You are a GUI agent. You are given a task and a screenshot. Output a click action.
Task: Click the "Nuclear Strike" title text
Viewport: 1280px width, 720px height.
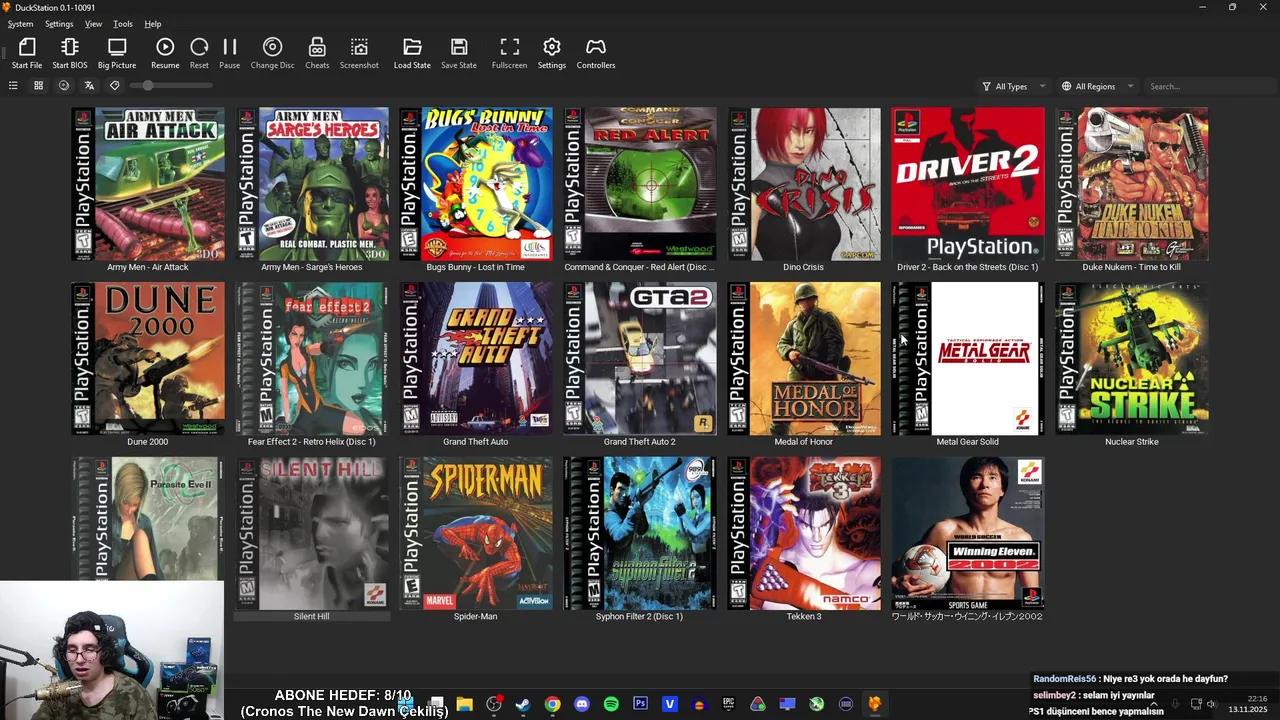click(1132, 442)
